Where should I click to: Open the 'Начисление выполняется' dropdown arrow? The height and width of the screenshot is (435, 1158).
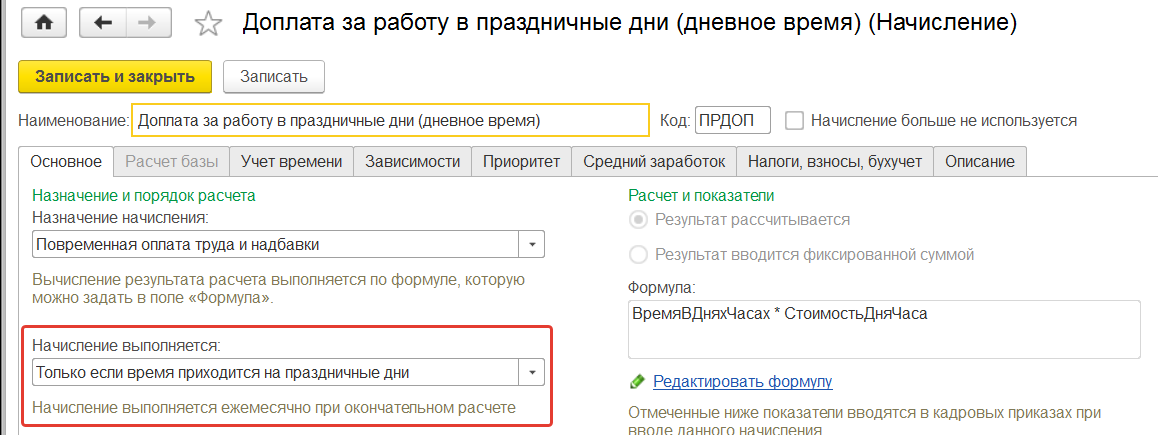pyautogui.click(x=532, y=373)
